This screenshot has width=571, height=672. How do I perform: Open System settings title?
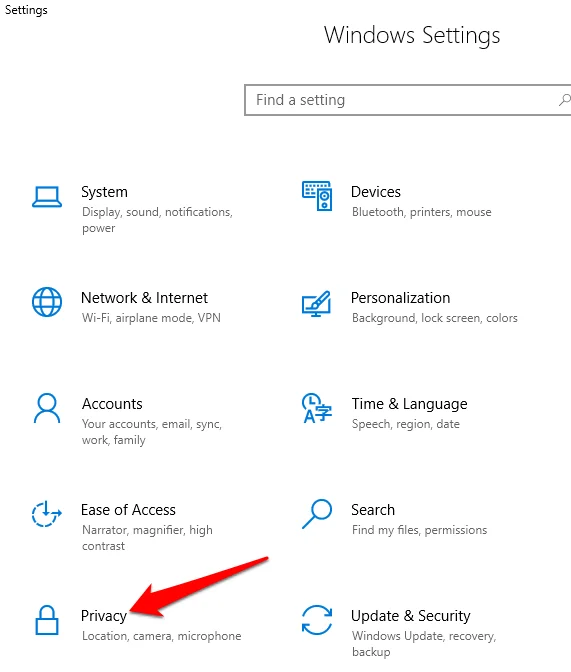(x=105, y=192)
